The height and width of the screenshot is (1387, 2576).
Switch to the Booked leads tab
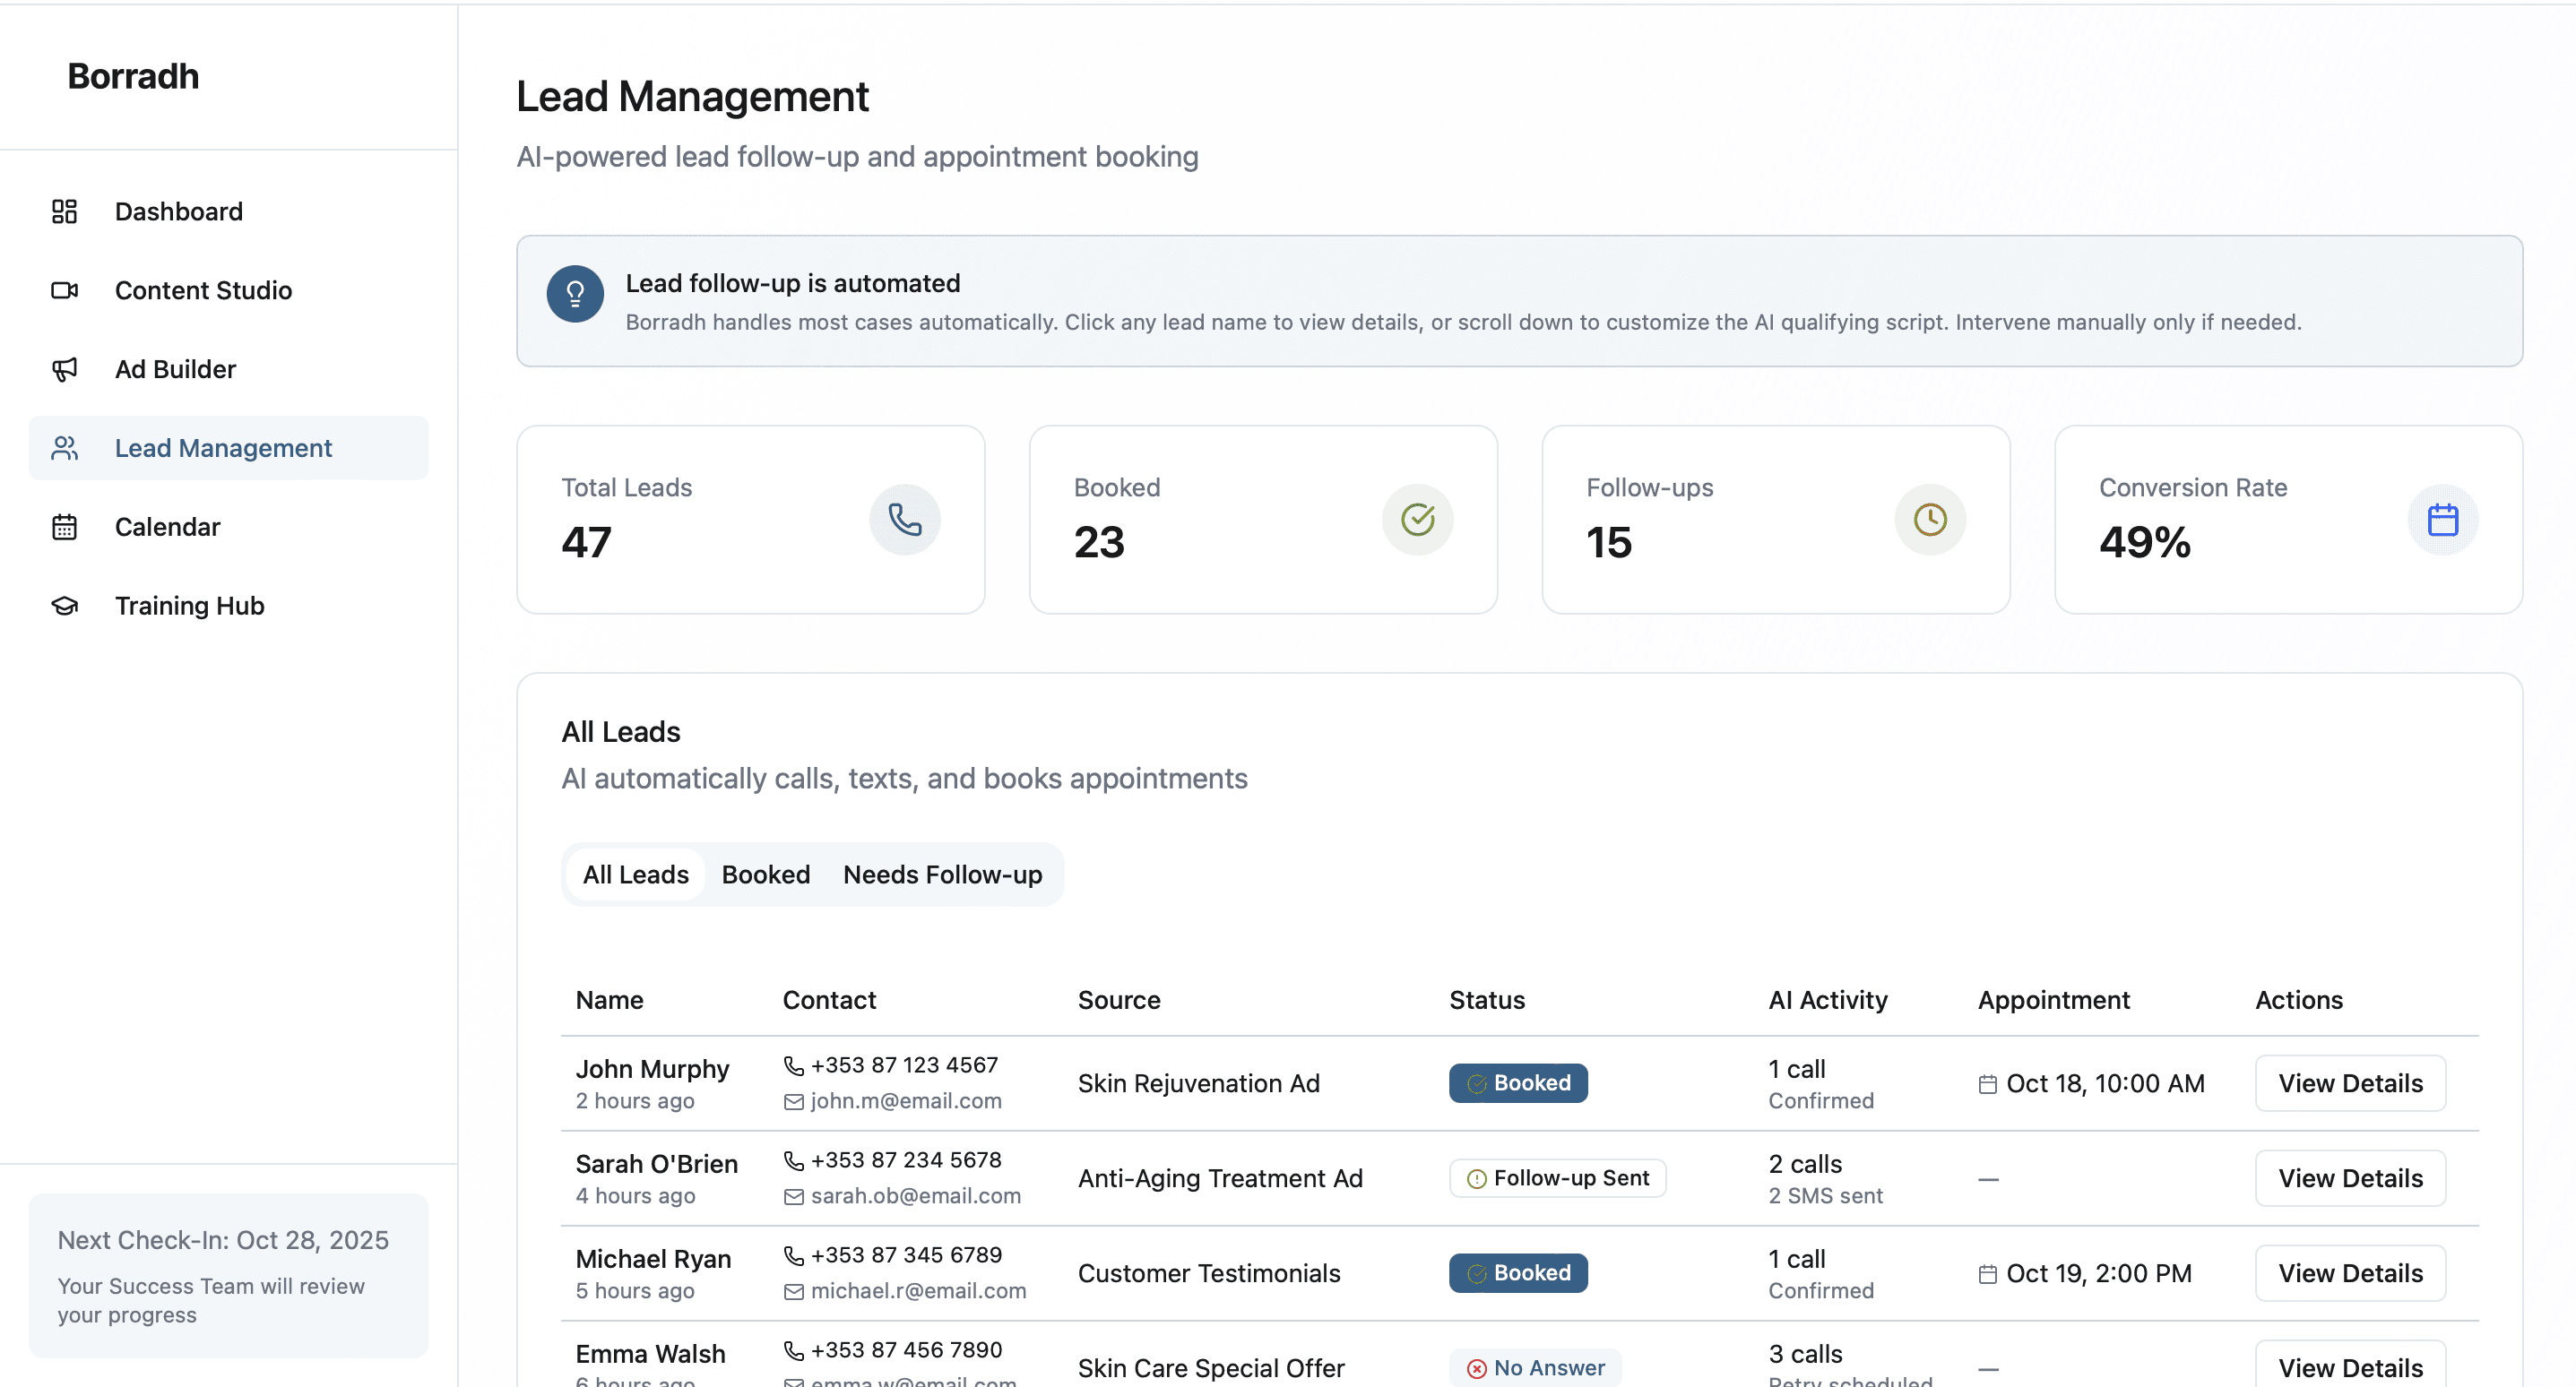(765, 874)
